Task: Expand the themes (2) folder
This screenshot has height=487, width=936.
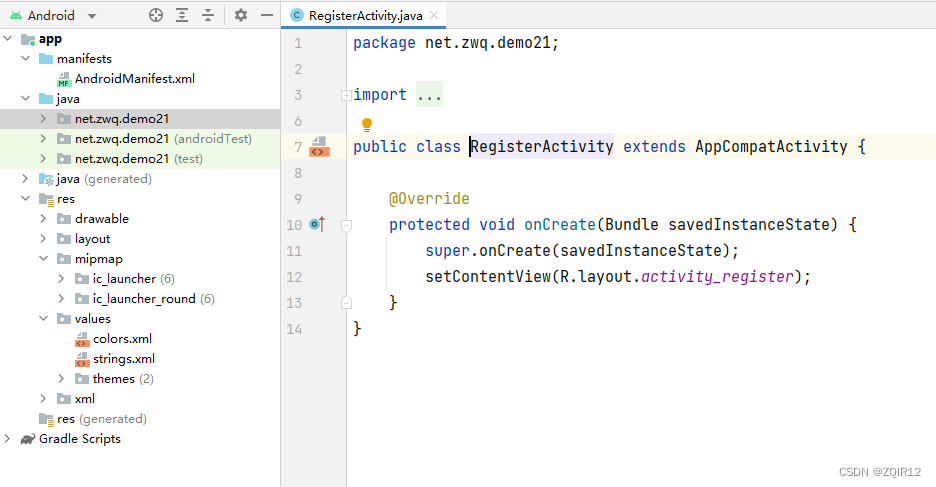Action: [61, 379]
